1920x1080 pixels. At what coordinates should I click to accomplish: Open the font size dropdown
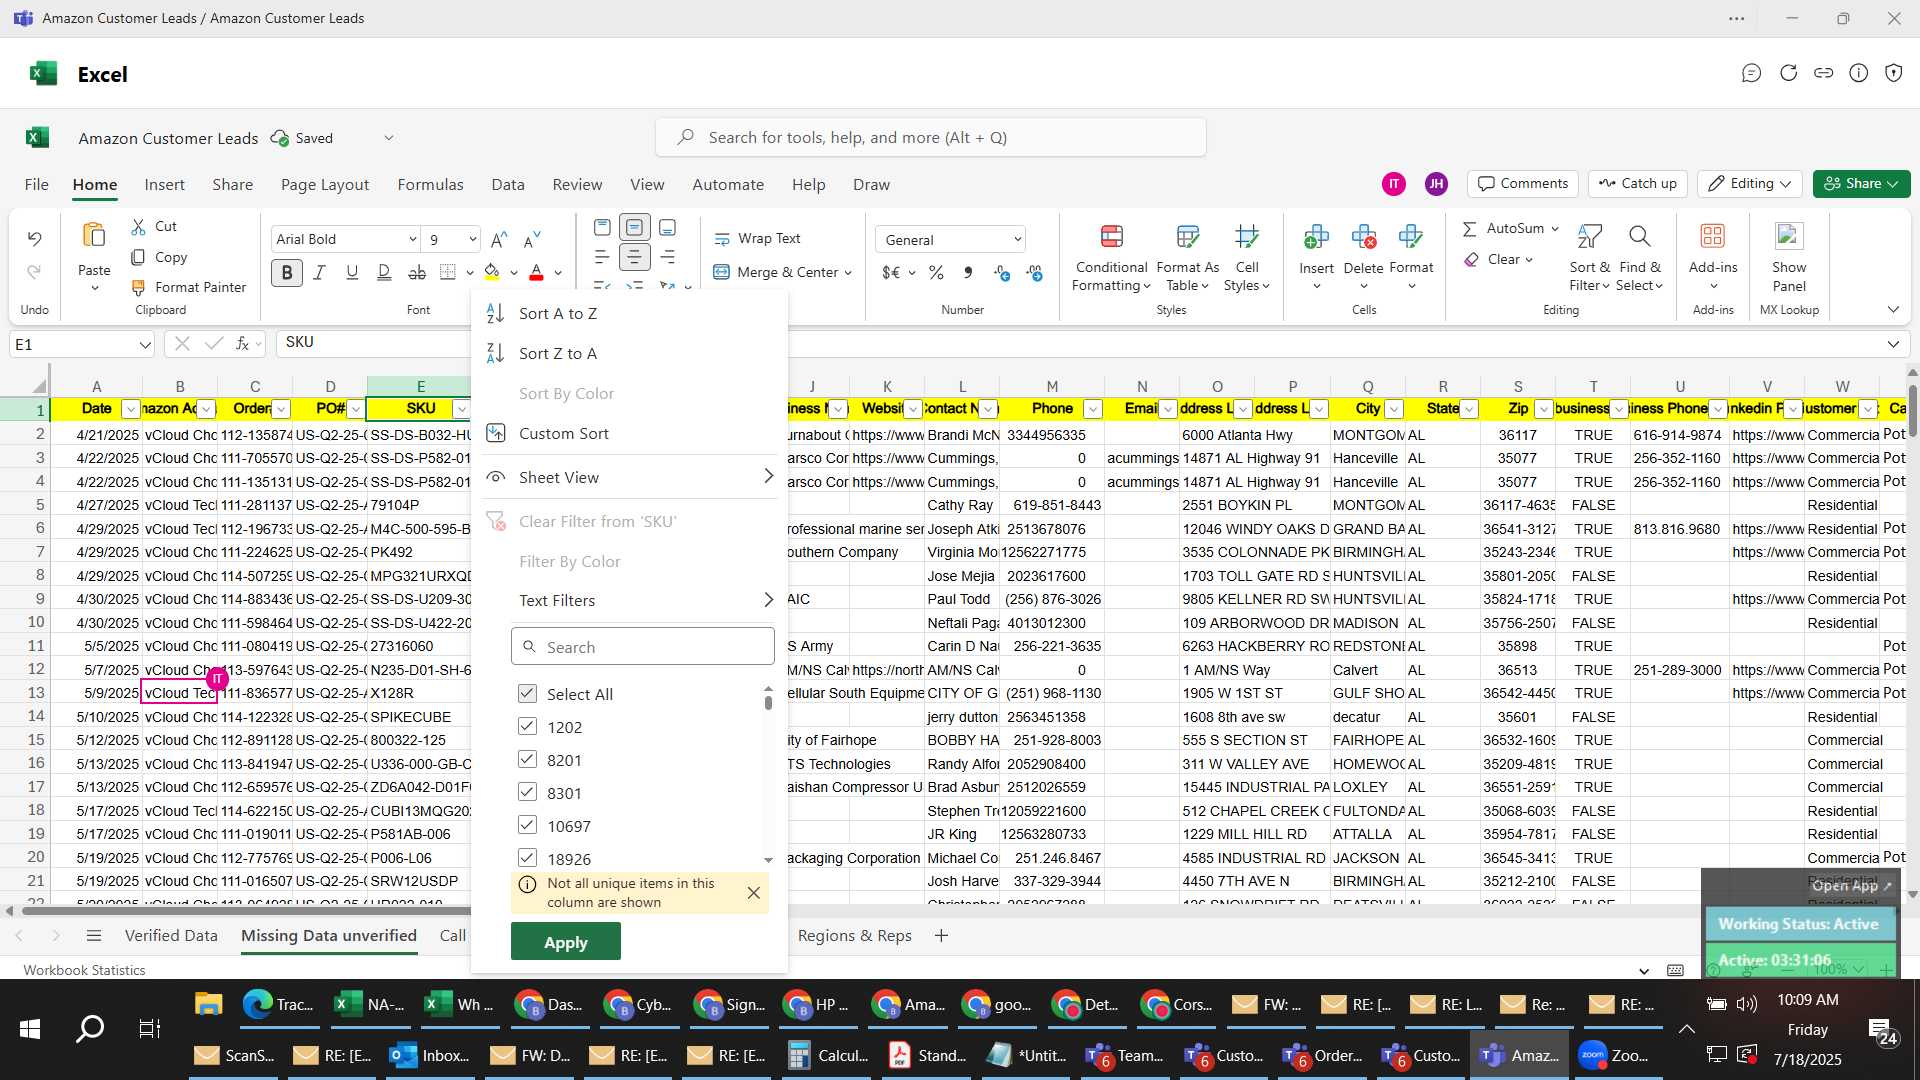[x=472, y=239]
